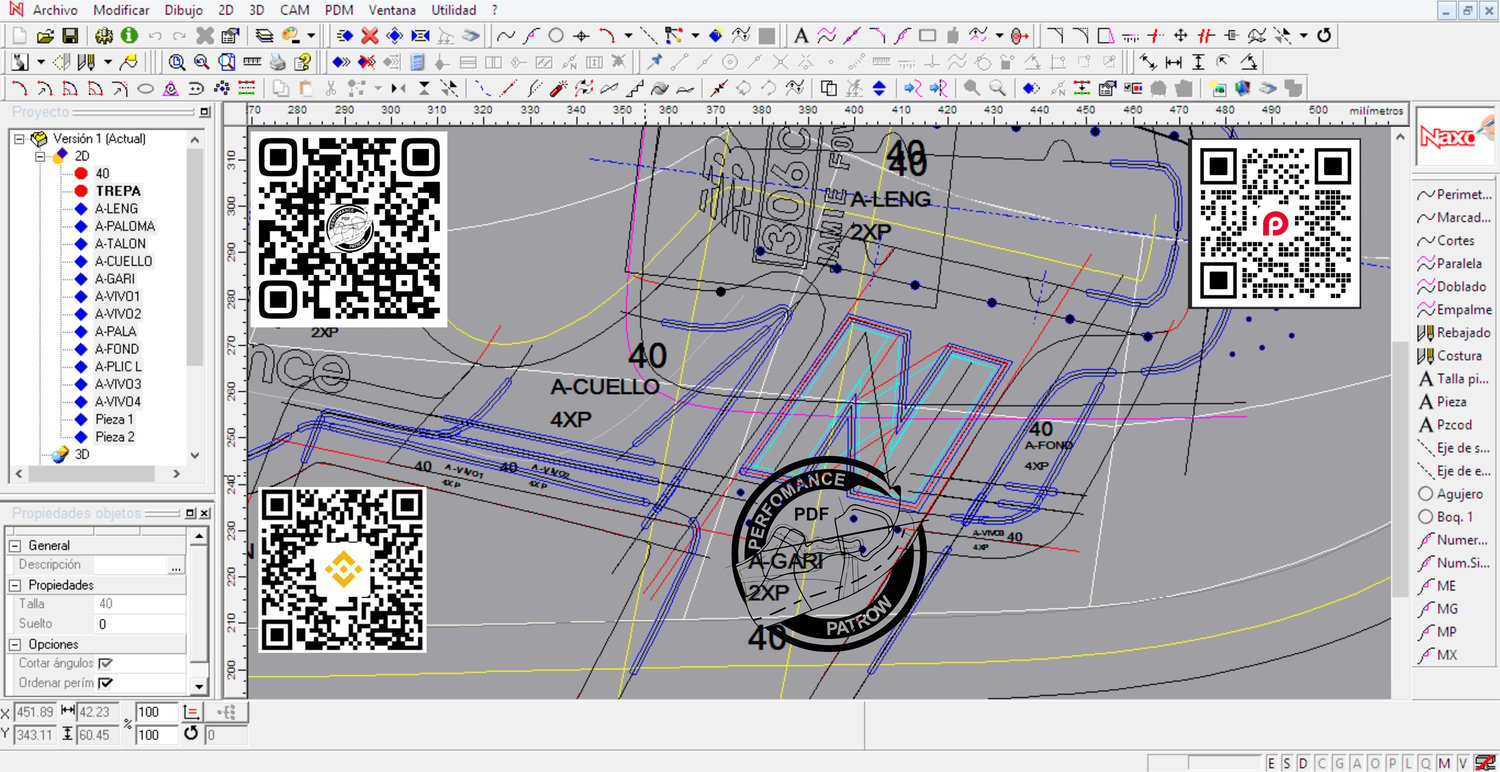Click the print icon
The width and height of the screenshot is (1500, 772).
[x=278, y=62]
